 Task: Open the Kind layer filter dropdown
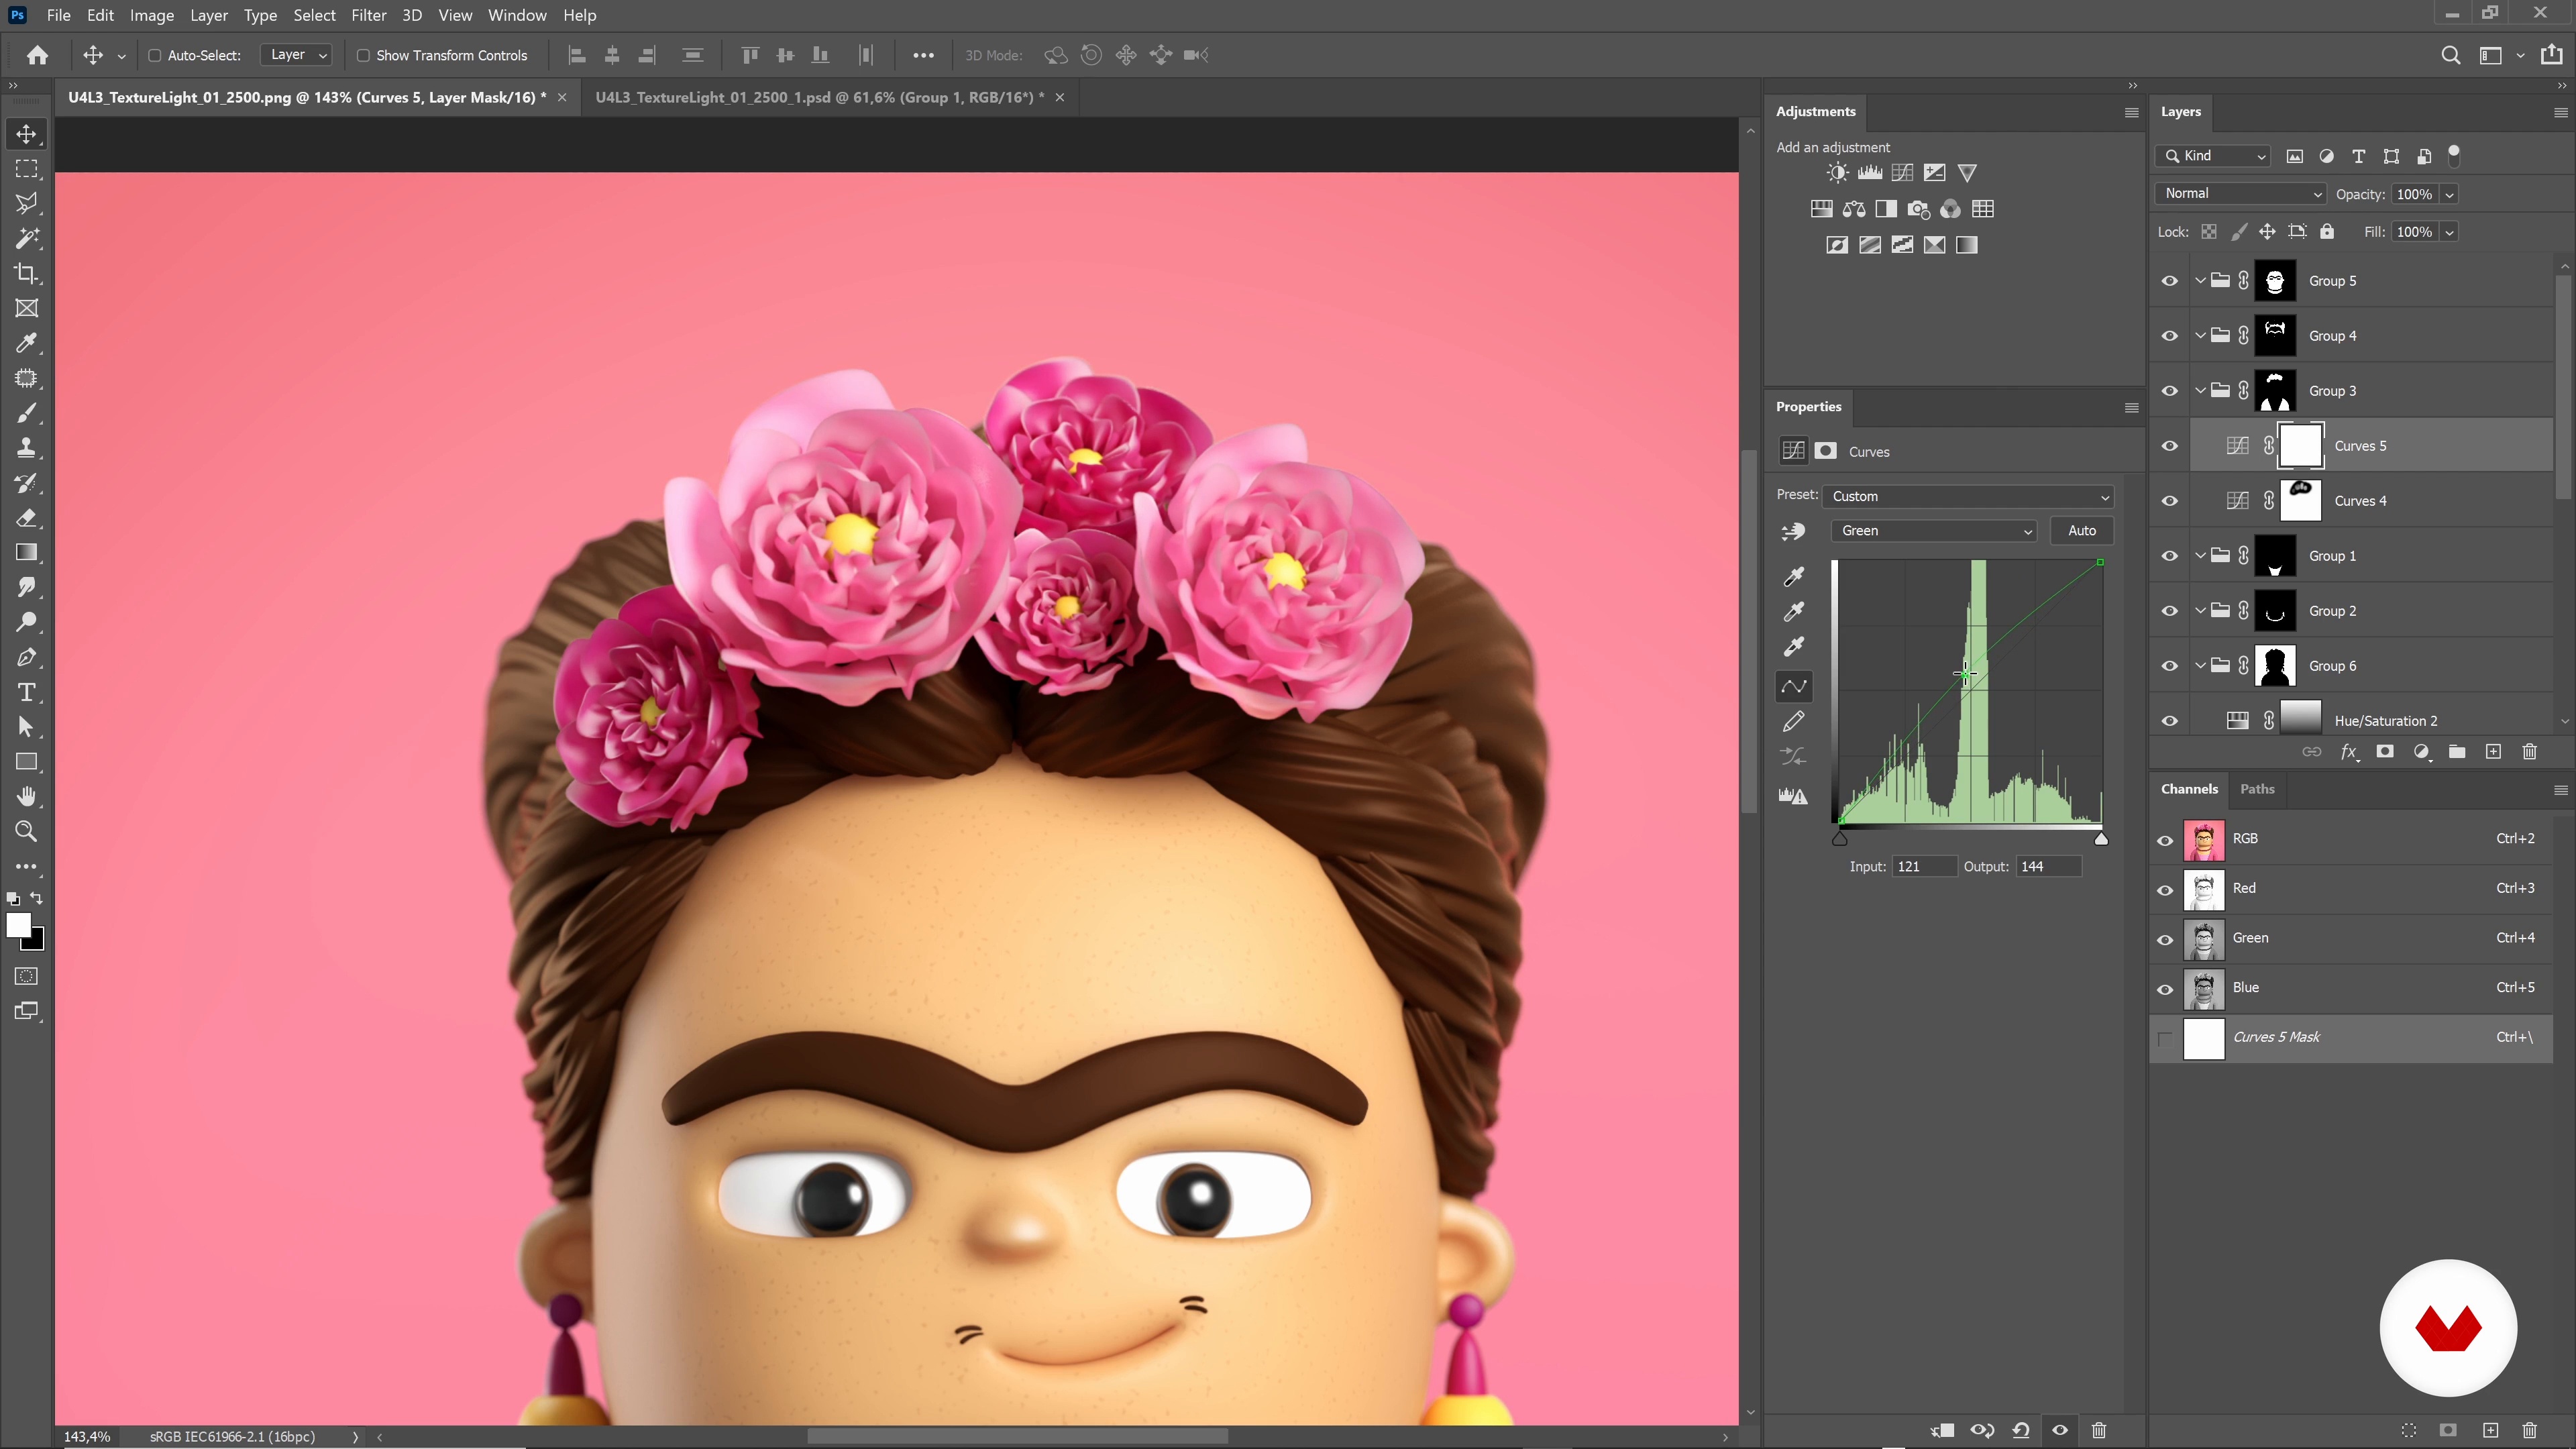(x=2213, y=156)
